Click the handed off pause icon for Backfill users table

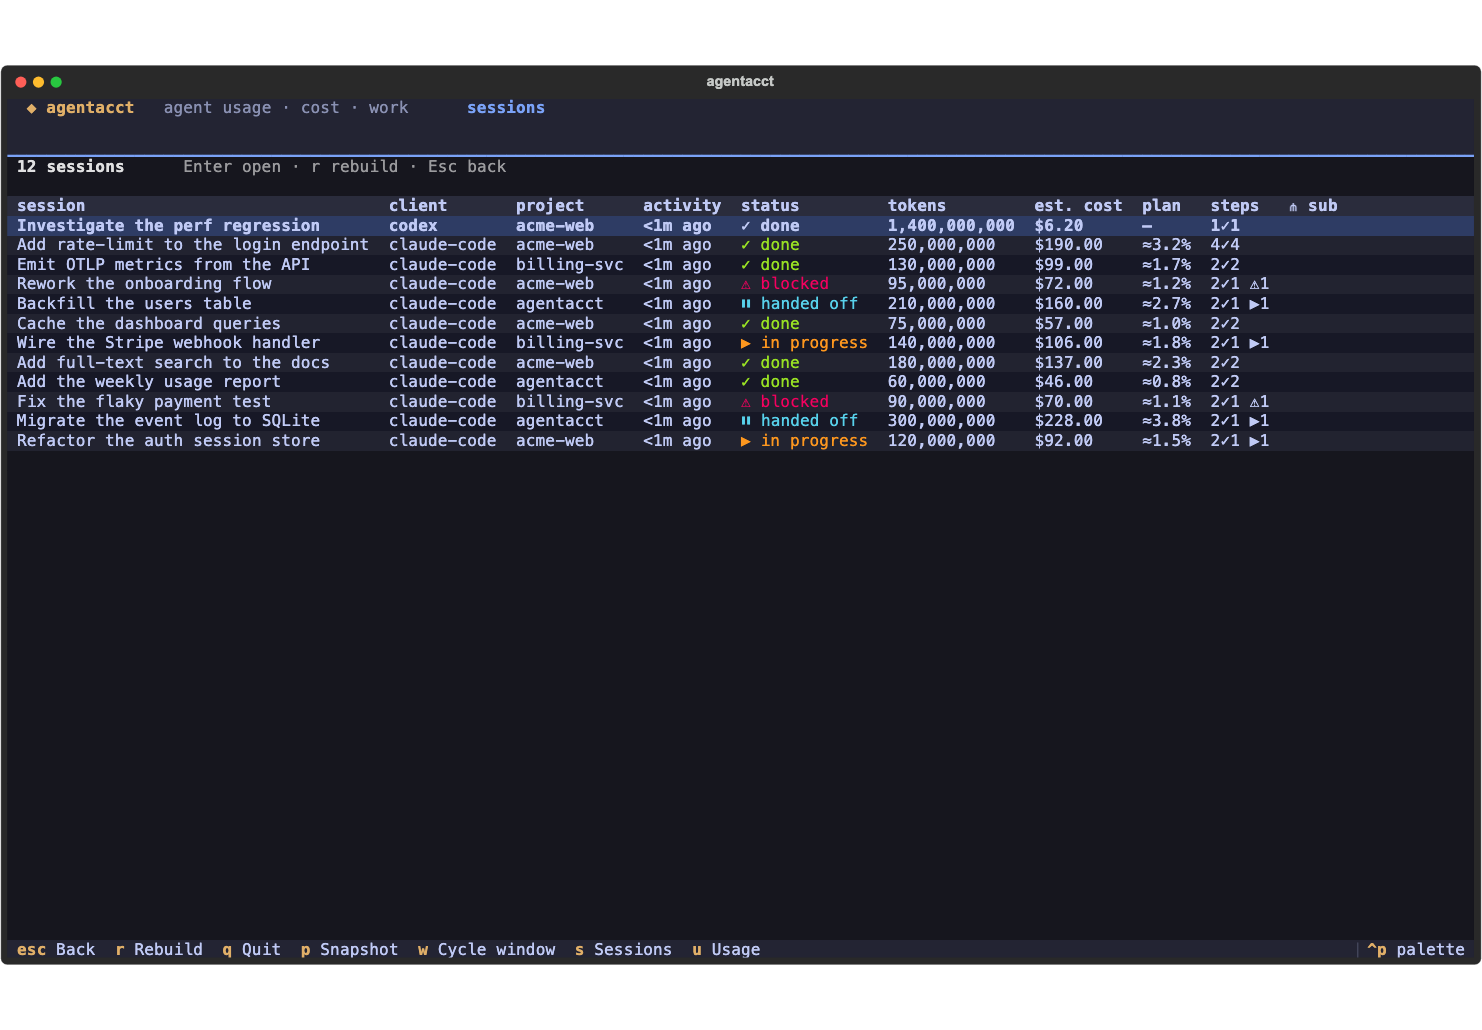tap(746, 304)
